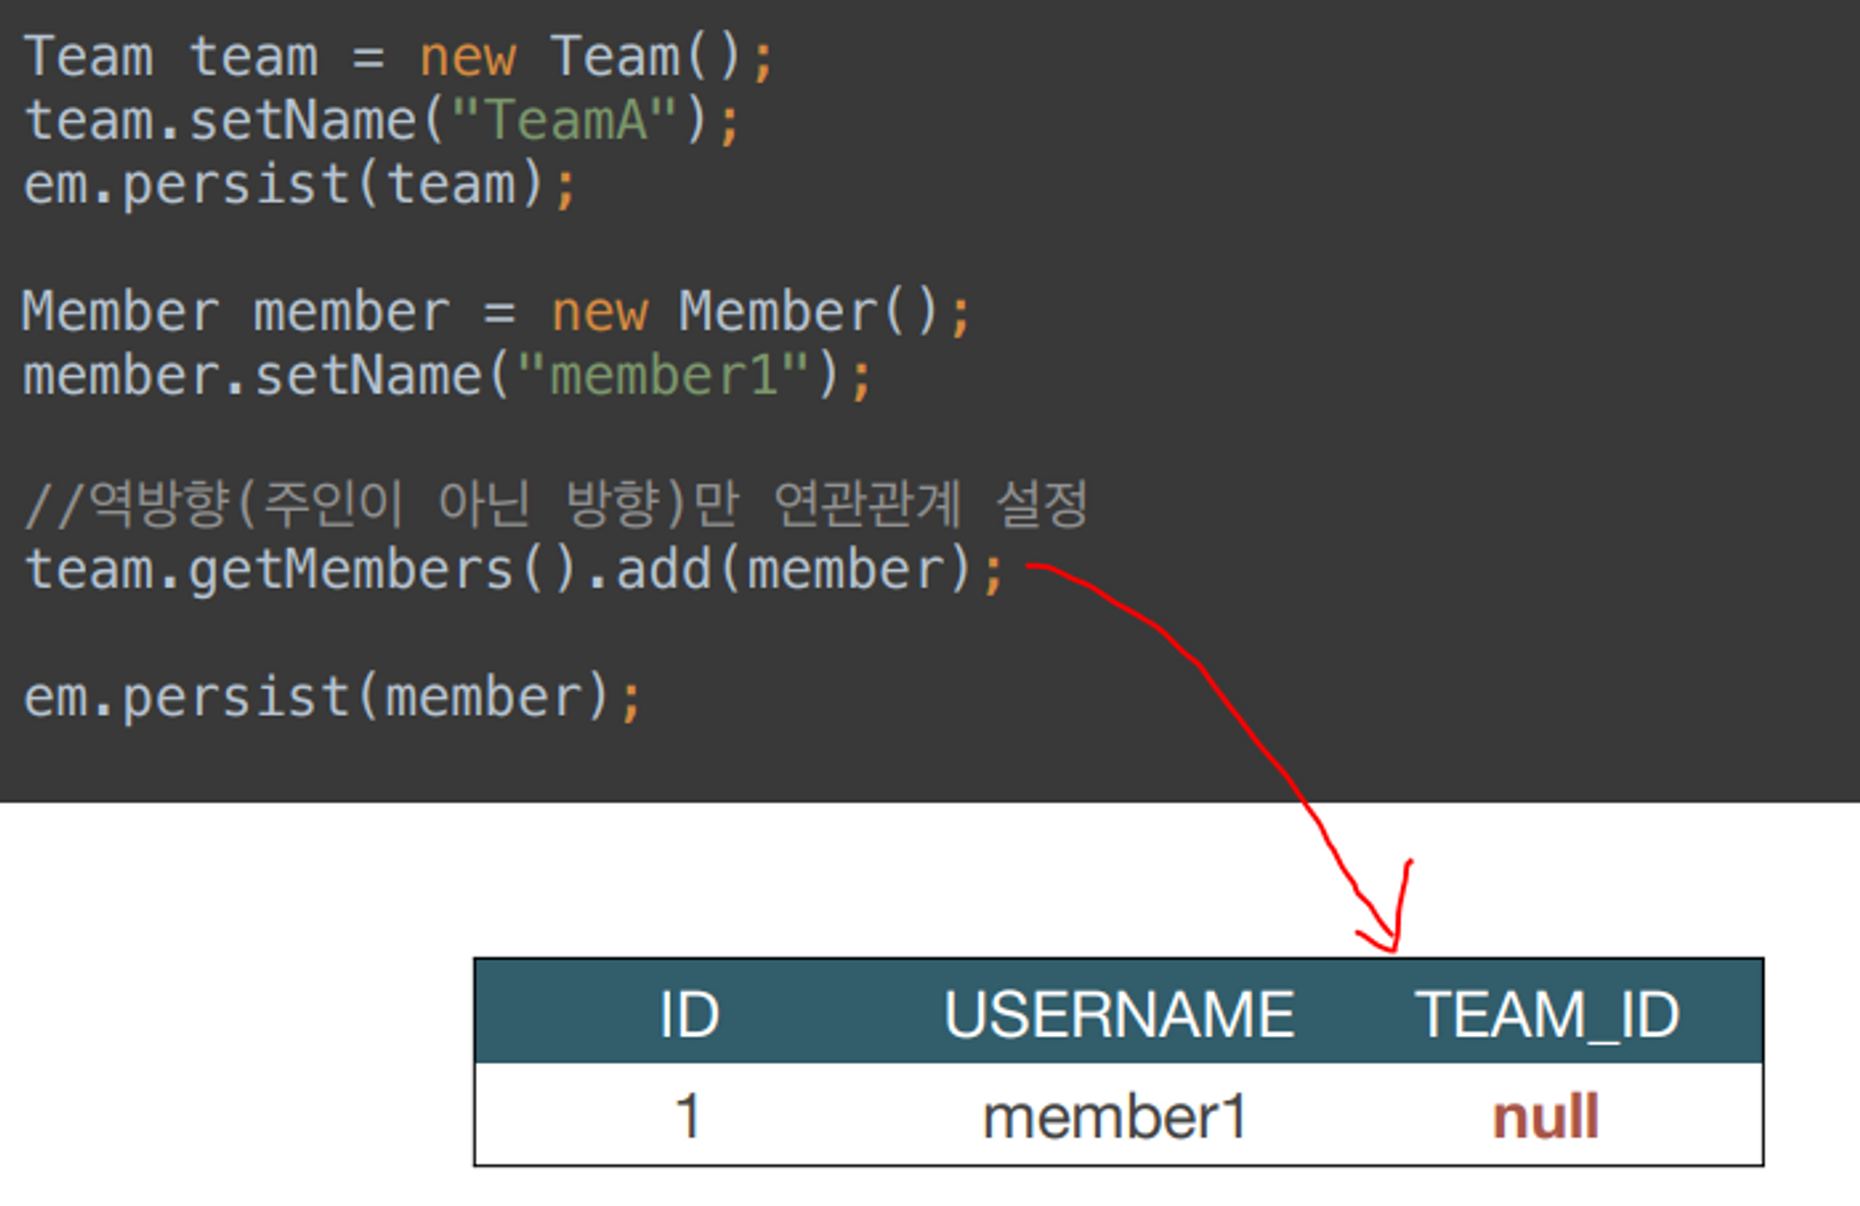The width and height of the screenshot is (1860, 1206).
Task: Click the em.persist(member); line
Action: [x=332, y=698]
